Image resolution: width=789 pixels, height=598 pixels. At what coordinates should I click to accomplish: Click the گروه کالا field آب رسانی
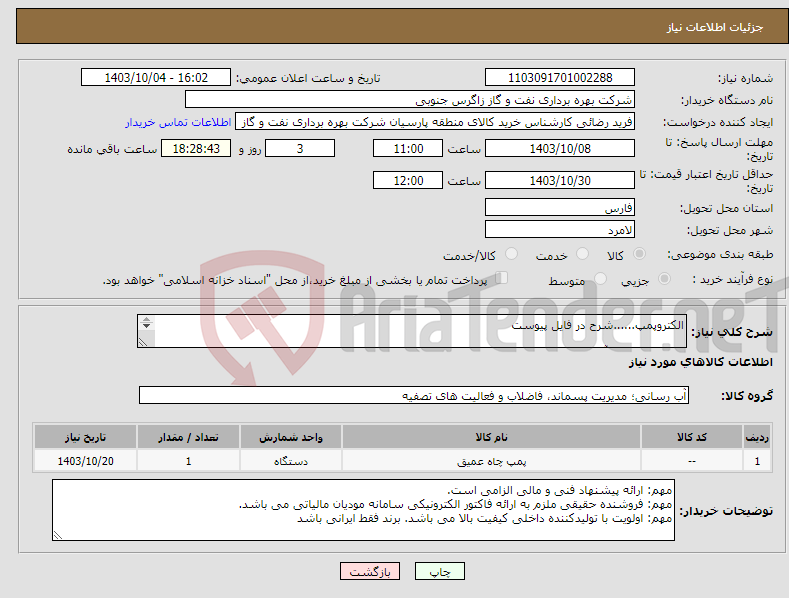(414, 396)
